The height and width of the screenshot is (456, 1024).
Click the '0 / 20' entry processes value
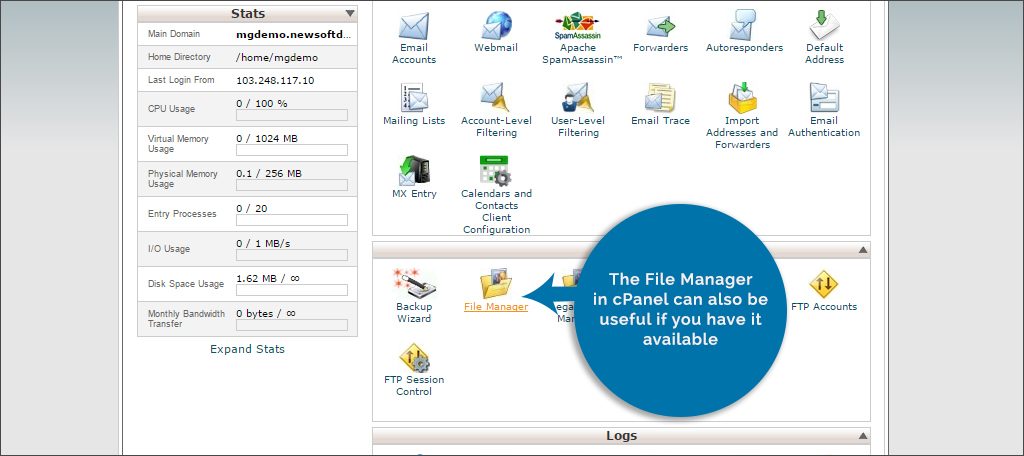(x=252, y=208)
